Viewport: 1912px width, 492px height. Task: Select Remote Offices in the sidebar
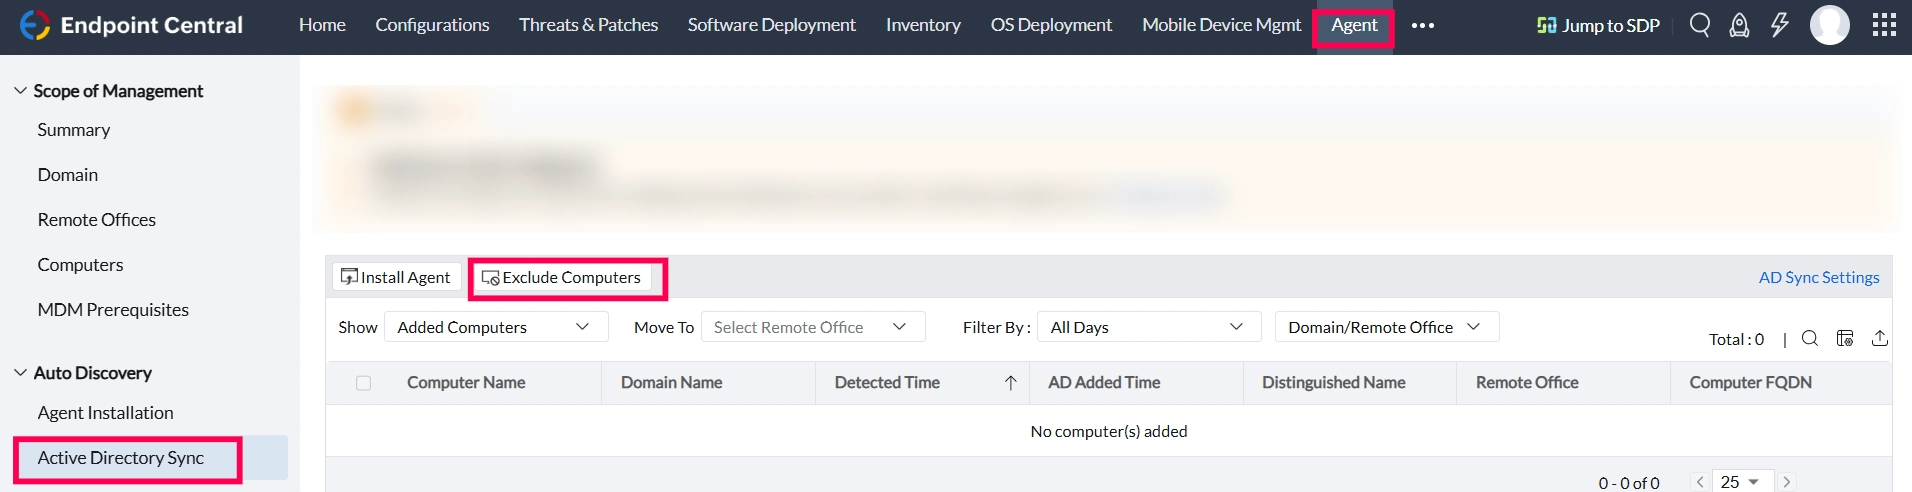pyautogui.click(x=97, y=220)
